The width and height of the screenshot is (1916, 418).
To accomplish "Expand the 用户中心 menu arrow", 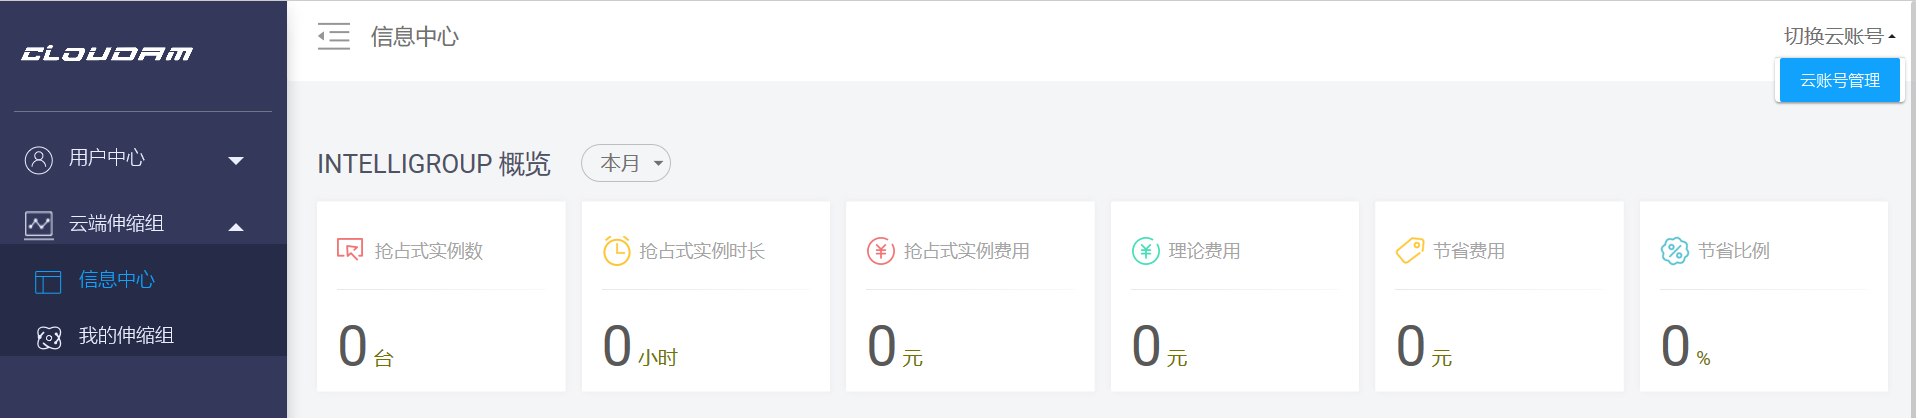I will pos(236,161).
